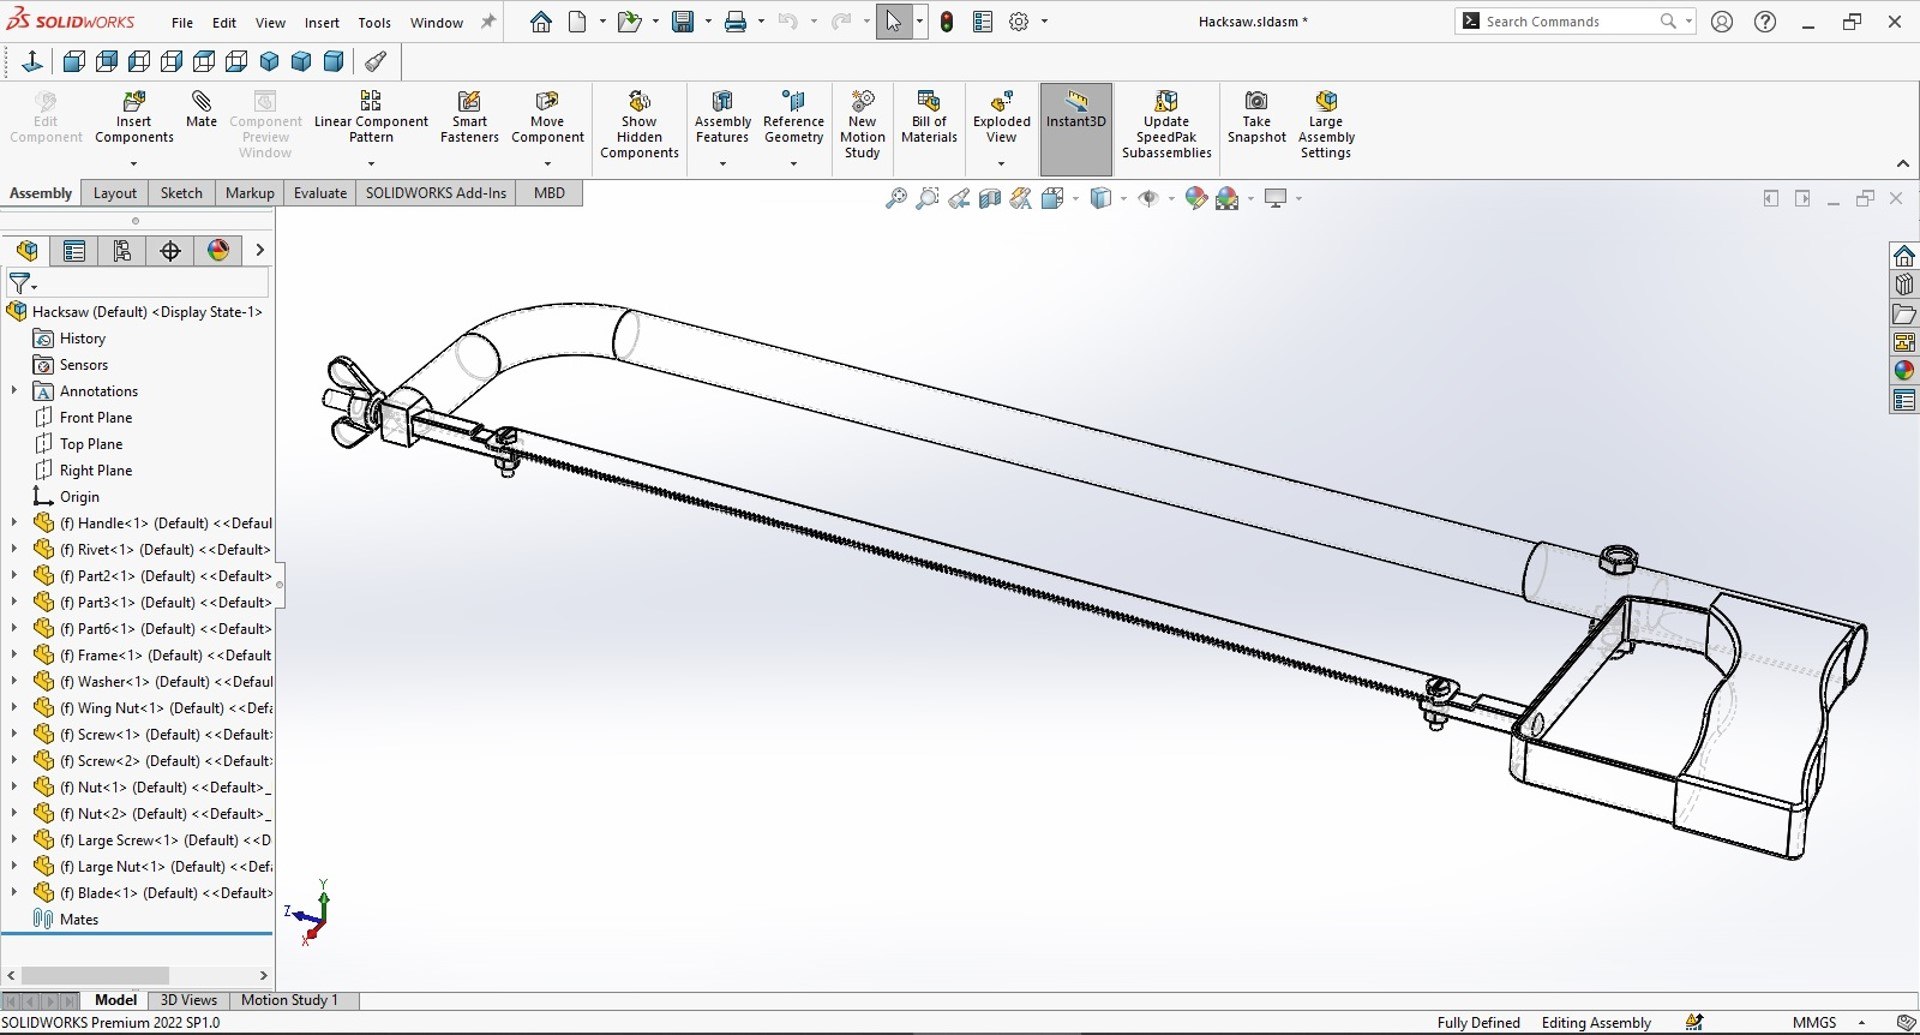Open the Insert menu
1920x1035 pixels.
[322, 22]
